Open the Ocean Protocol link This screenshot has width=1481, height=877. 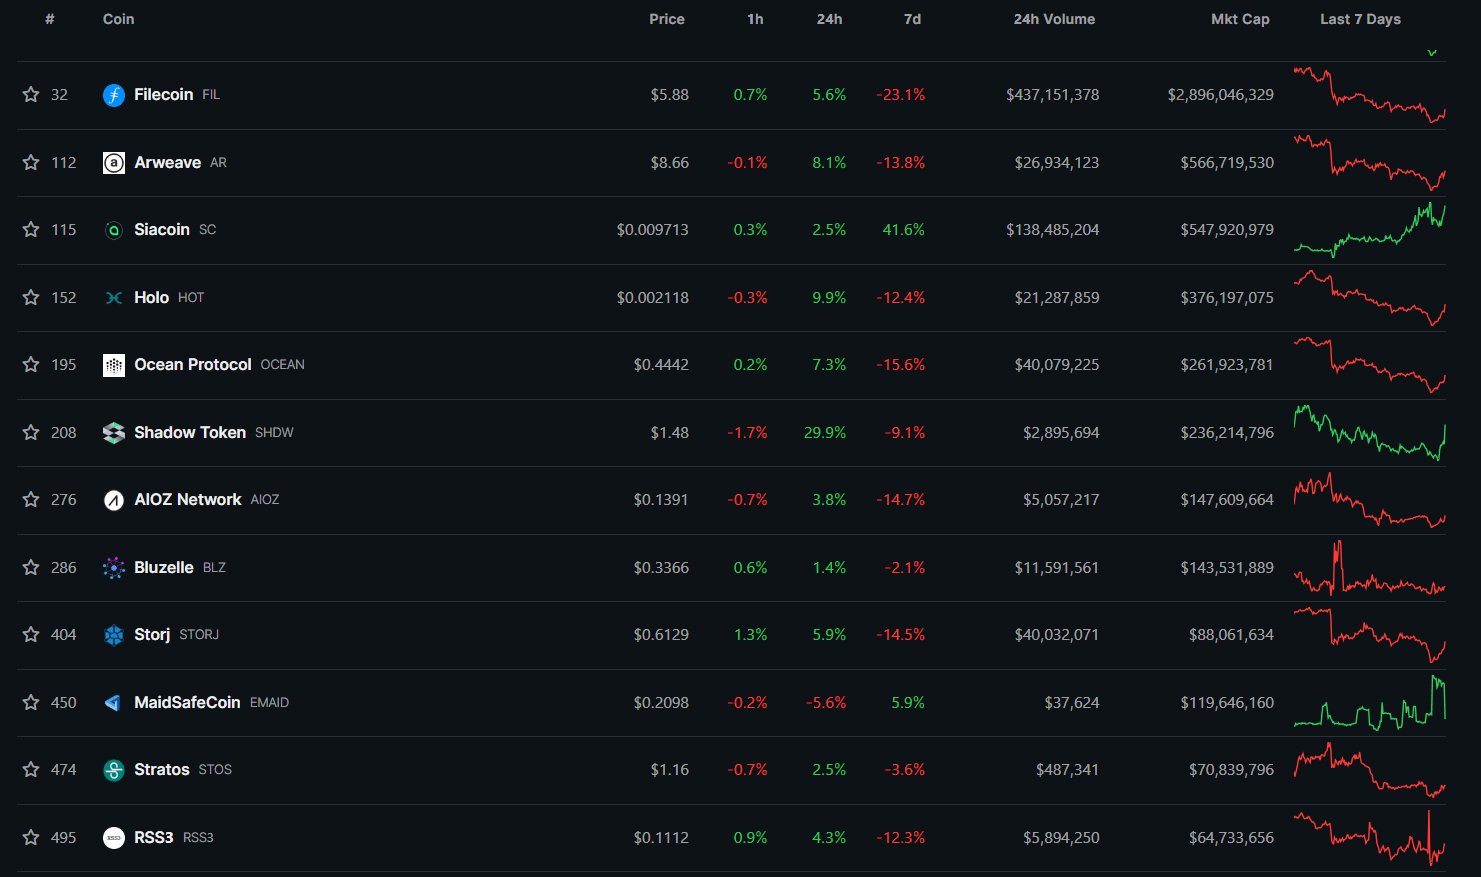click(x=193, y=364)
